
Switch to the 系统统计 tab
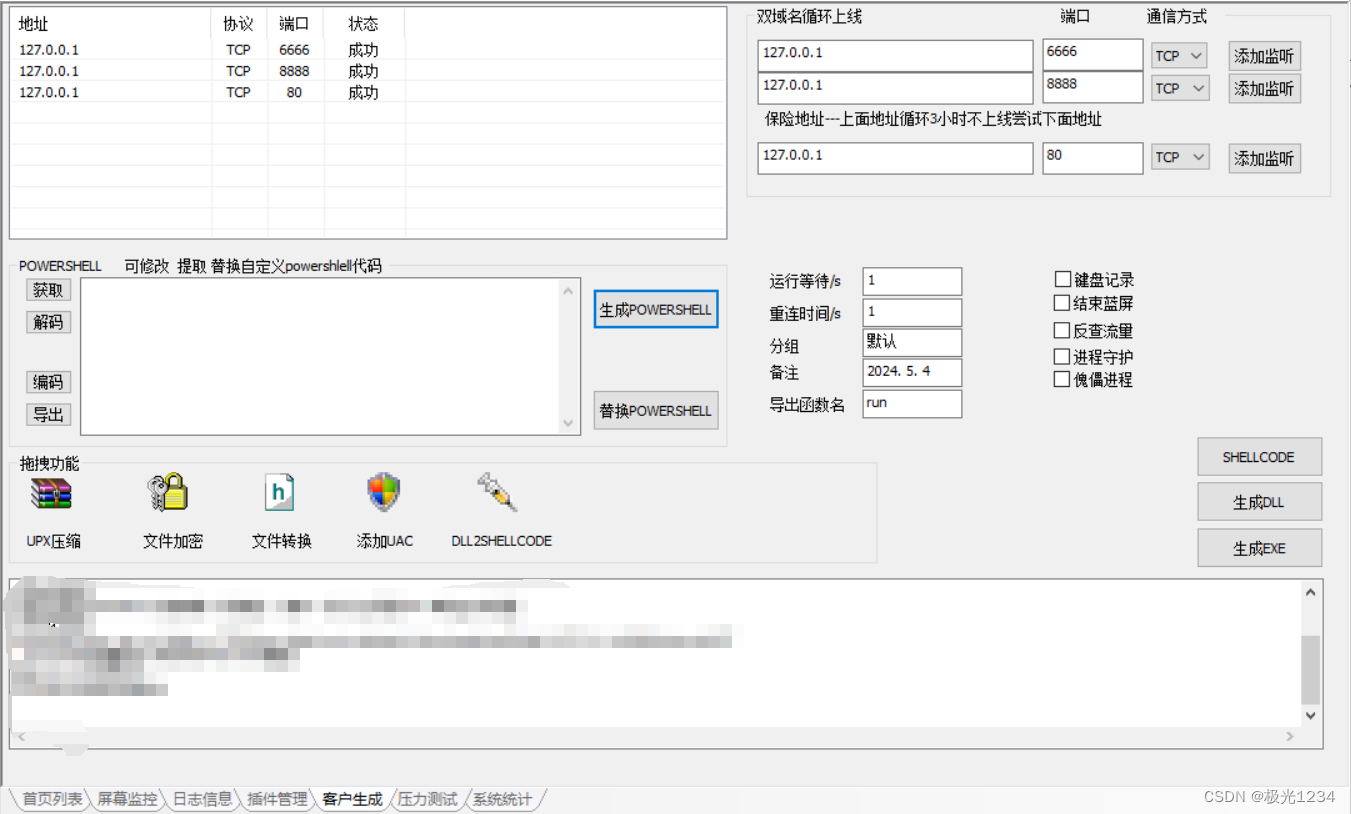pyautogui.click(x=502, y=799)
